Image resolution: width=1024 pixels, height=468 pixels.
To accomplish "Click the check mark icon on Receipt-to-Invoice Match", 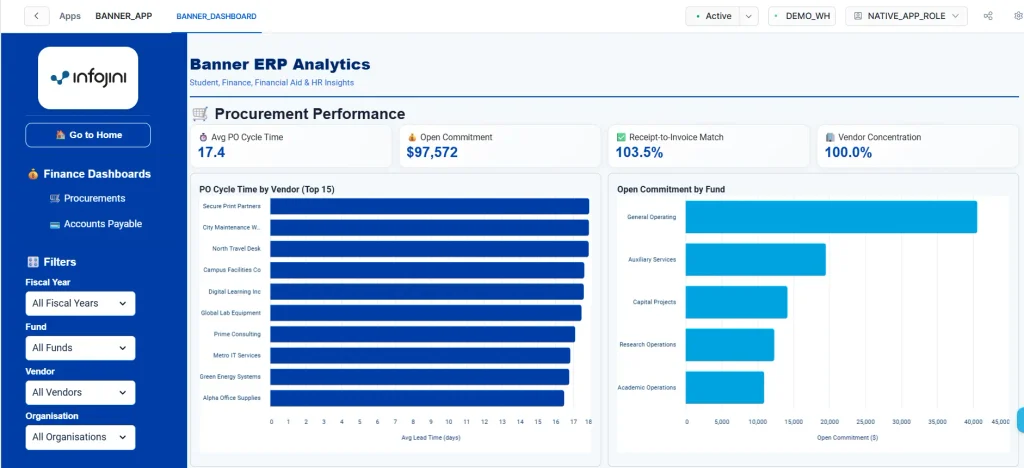I will point(621,138).
